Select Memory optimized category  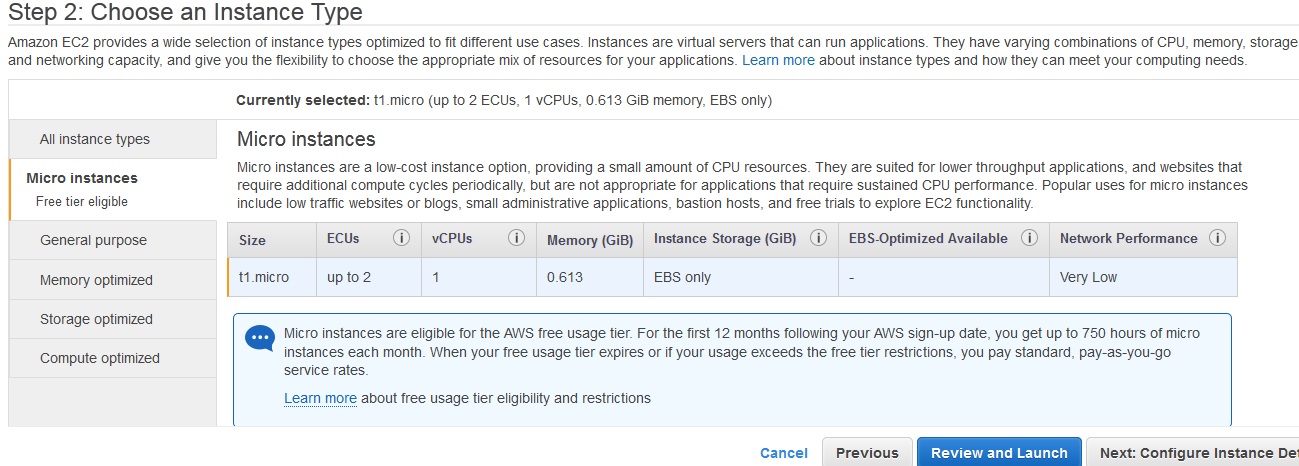(112, 280)
